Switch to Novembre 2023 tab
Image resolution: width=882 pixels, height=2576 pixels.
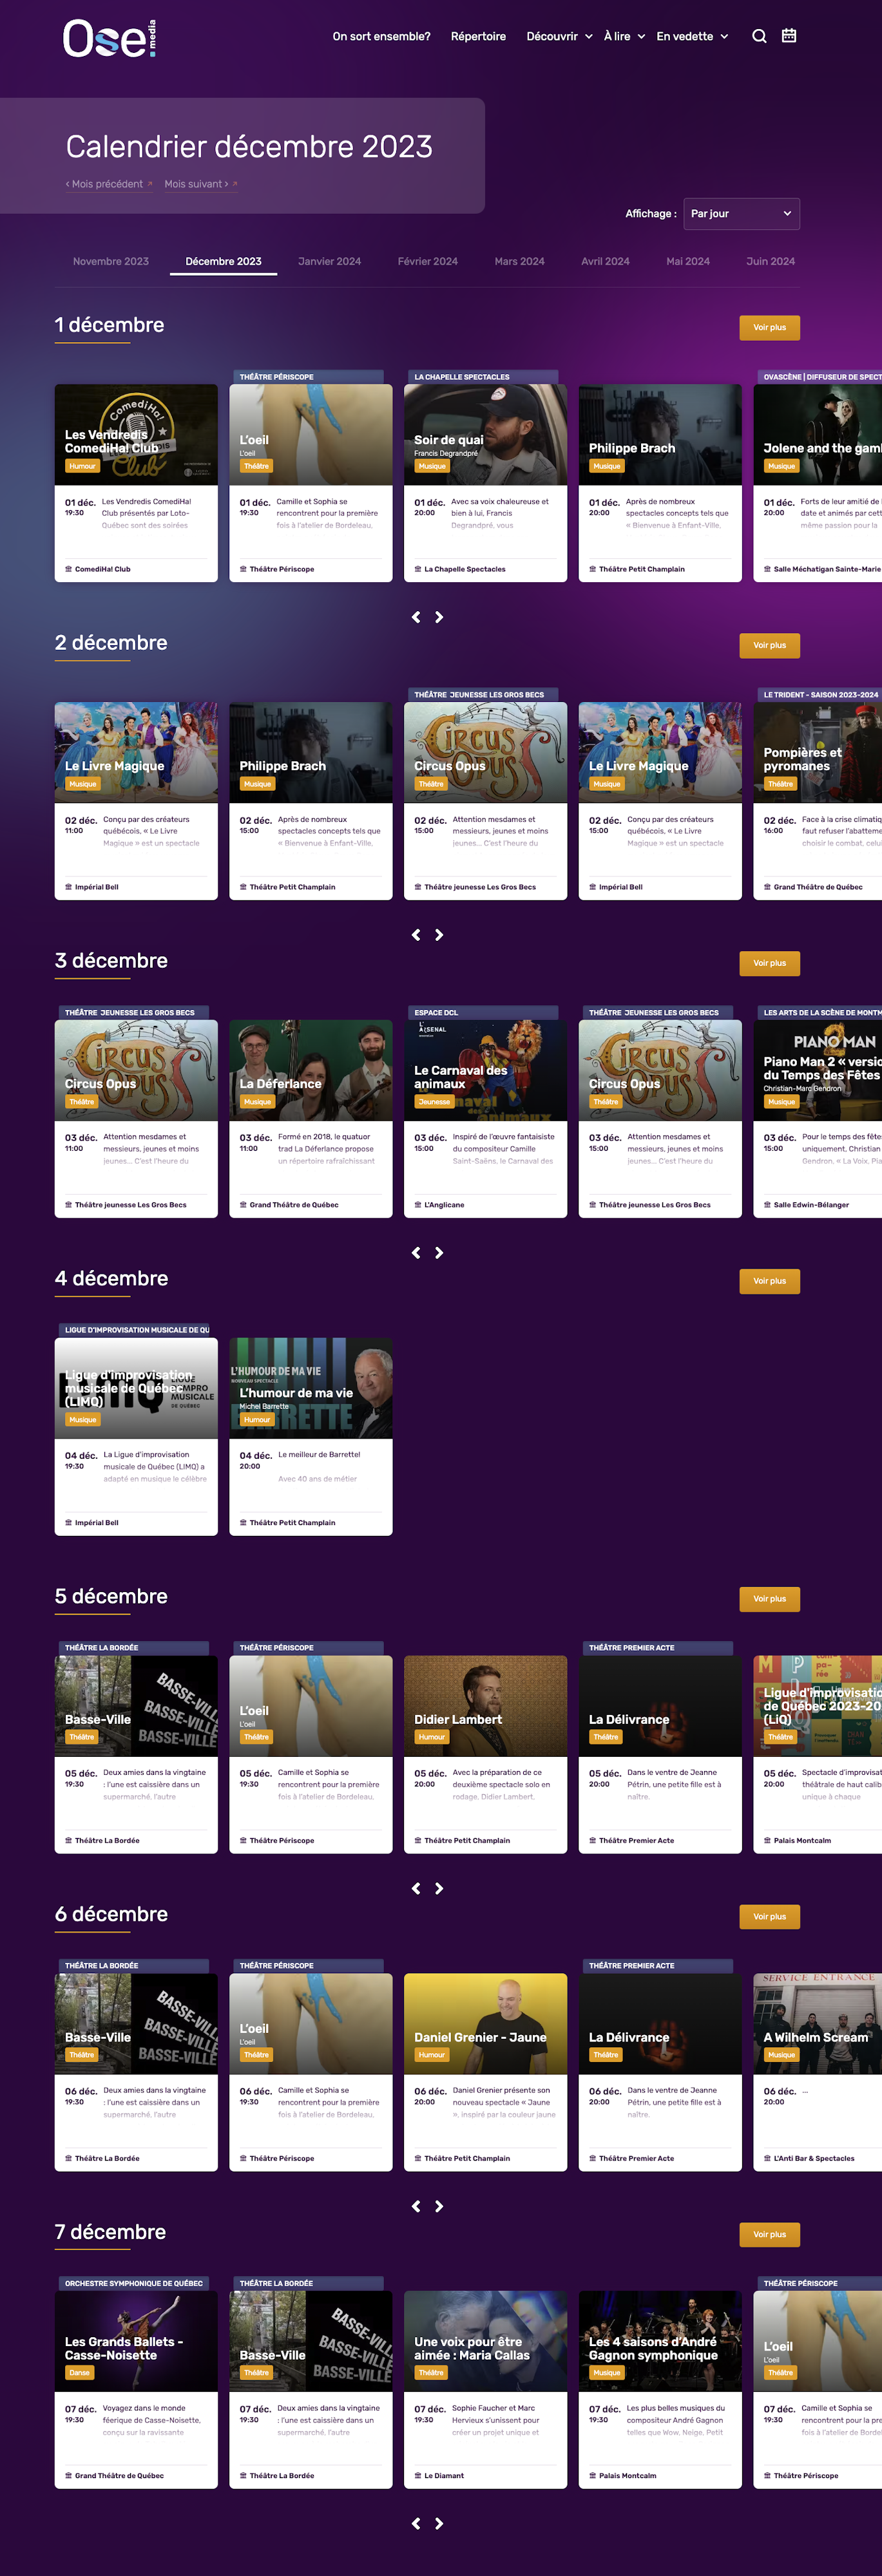point(111,261)
